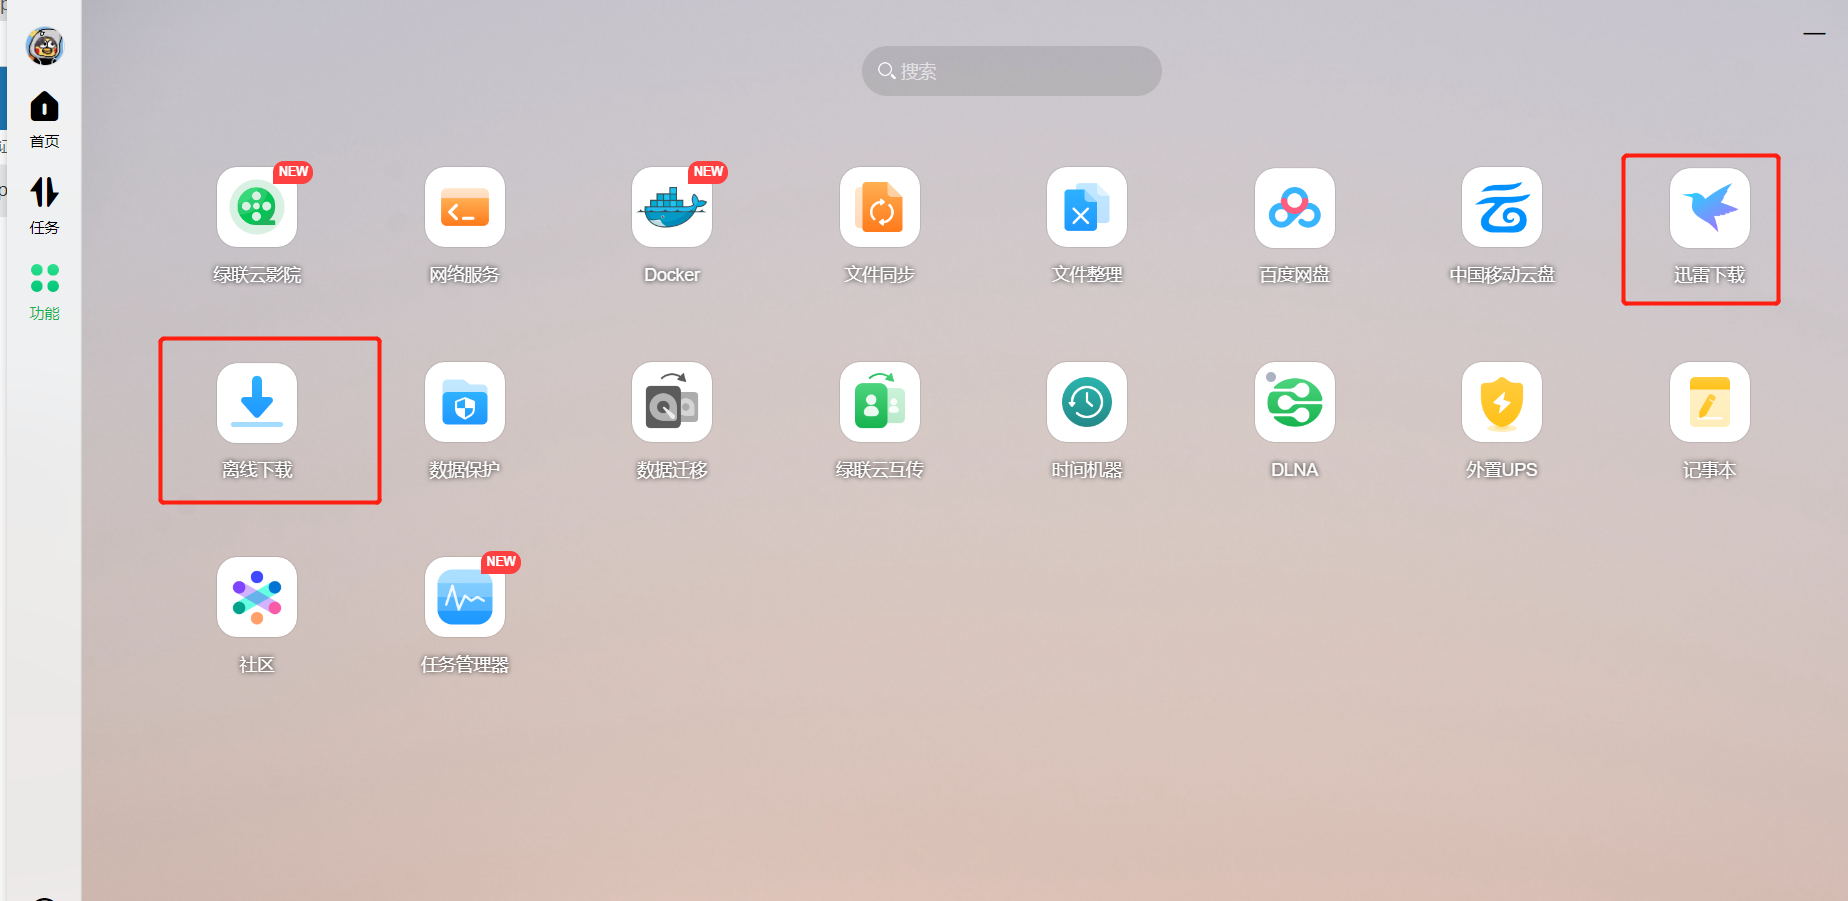Open 数据保护 app
The width and height of the screenshot is (1848, 901).
[465, 402]
